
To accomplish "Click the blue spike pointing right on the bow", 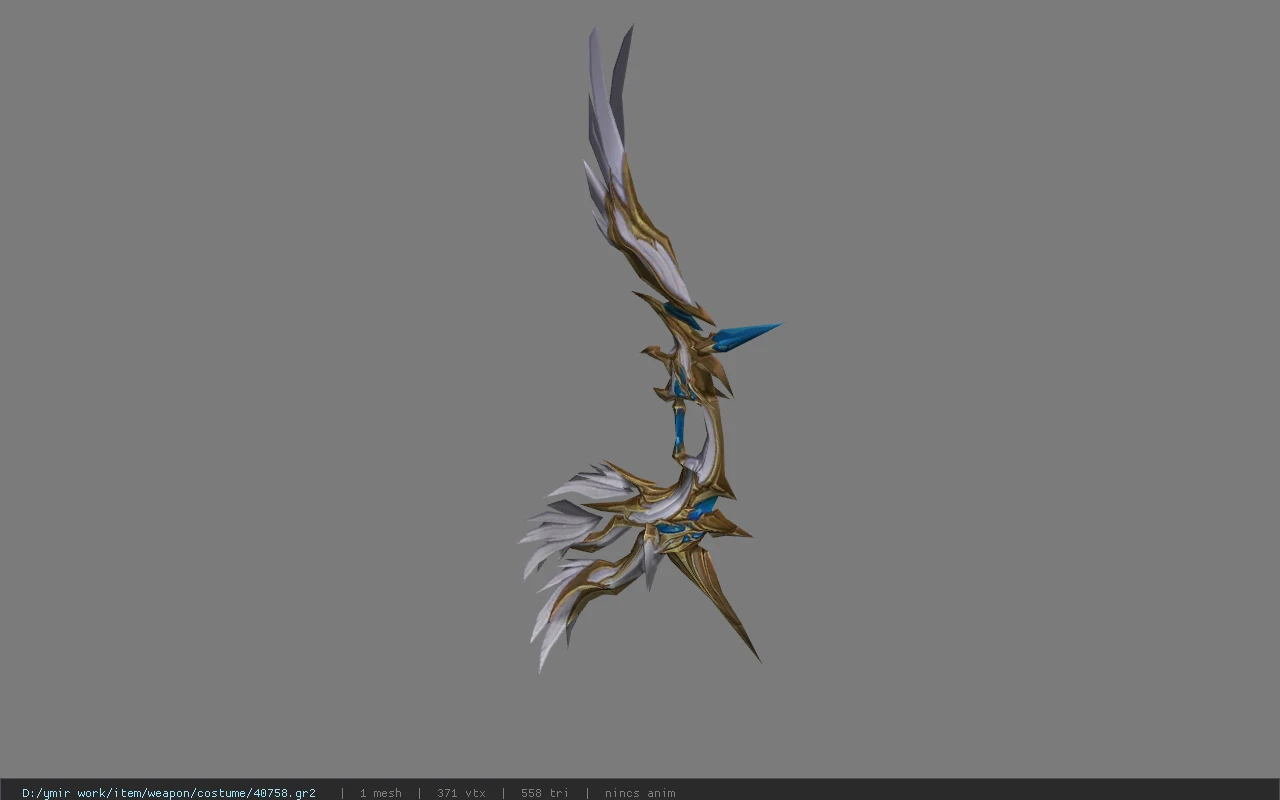I will 748,335.
